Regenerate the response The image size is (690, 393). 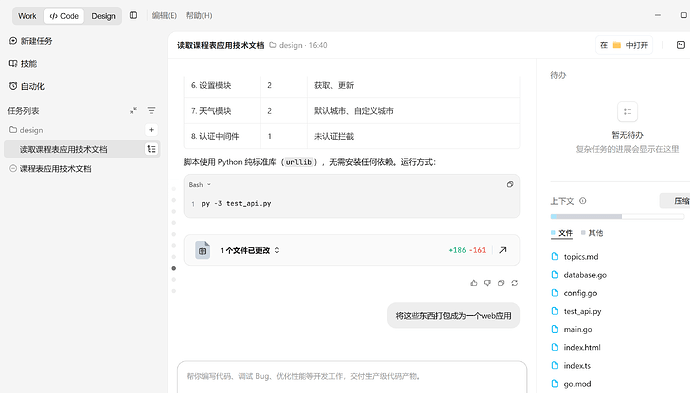514,283
